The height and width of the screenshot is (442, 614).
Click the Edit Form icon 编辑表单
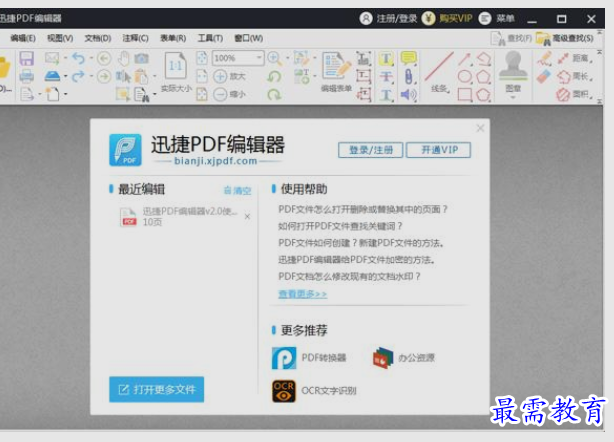(336, 66)
